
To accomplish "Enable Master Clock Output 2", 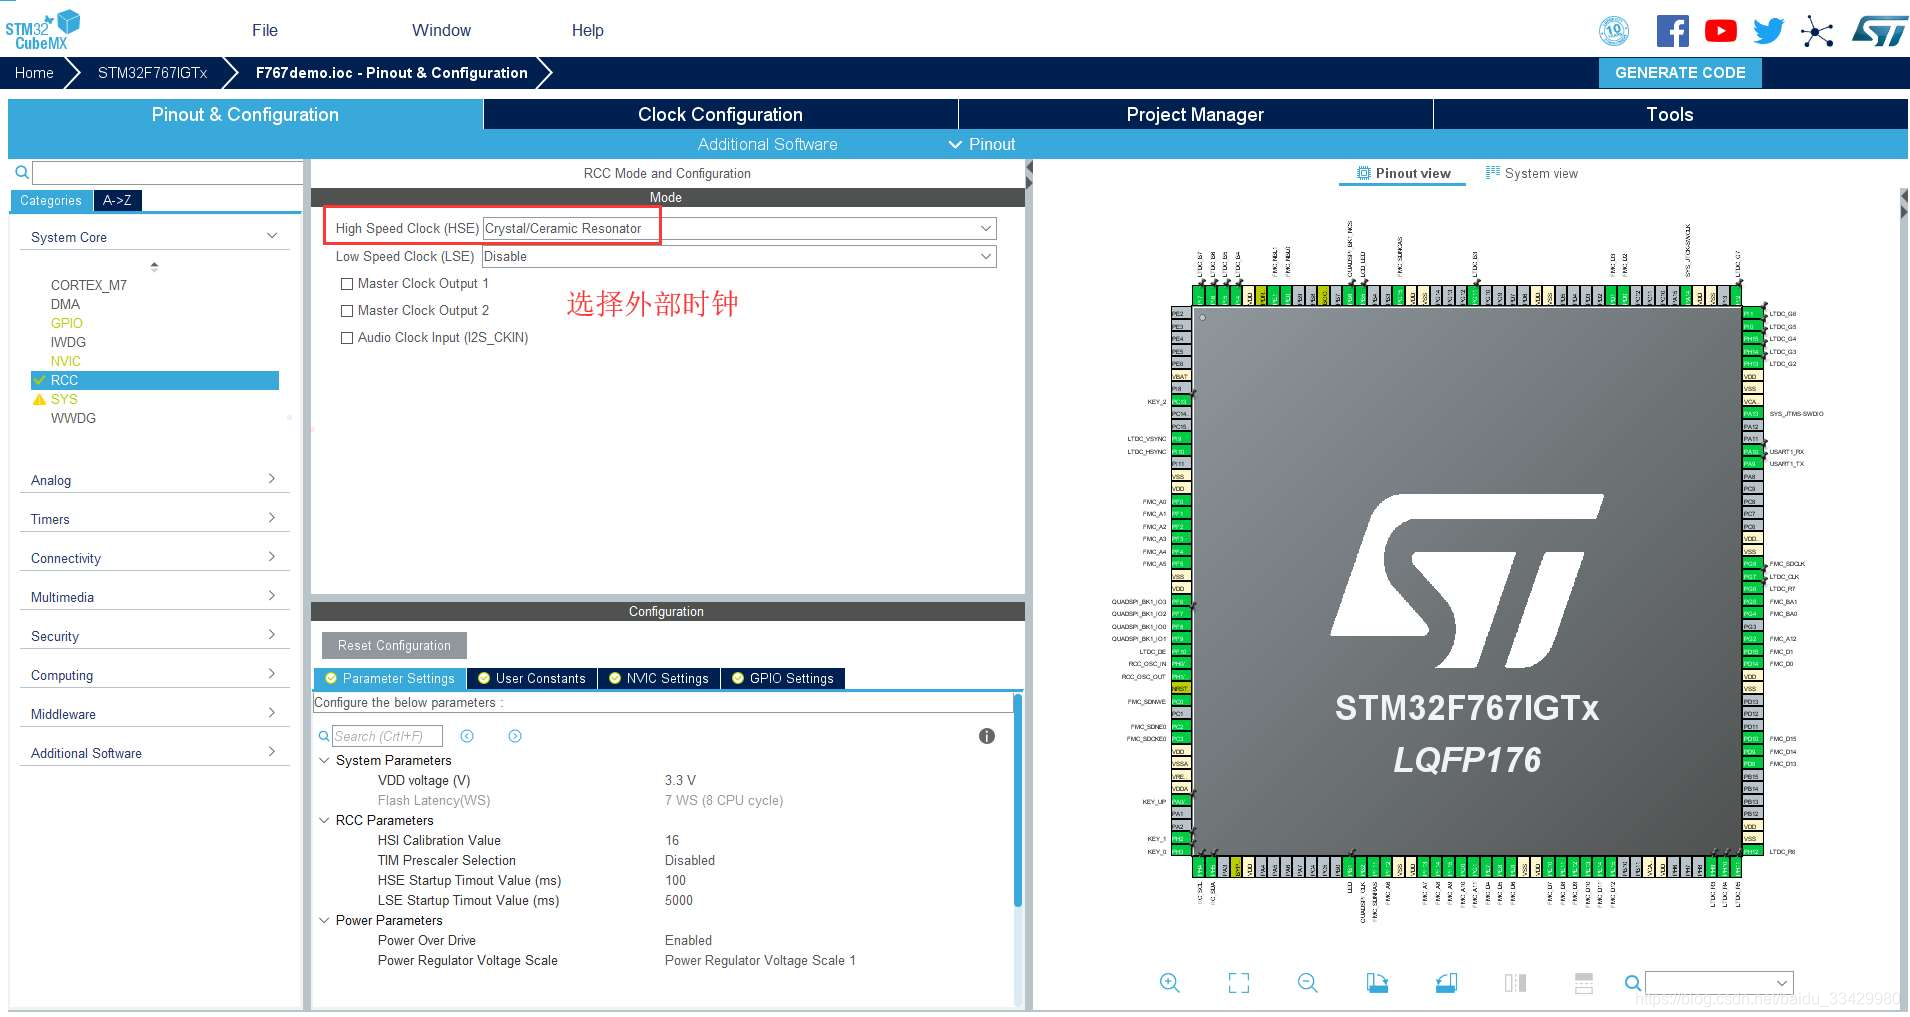I will (347, 311).
